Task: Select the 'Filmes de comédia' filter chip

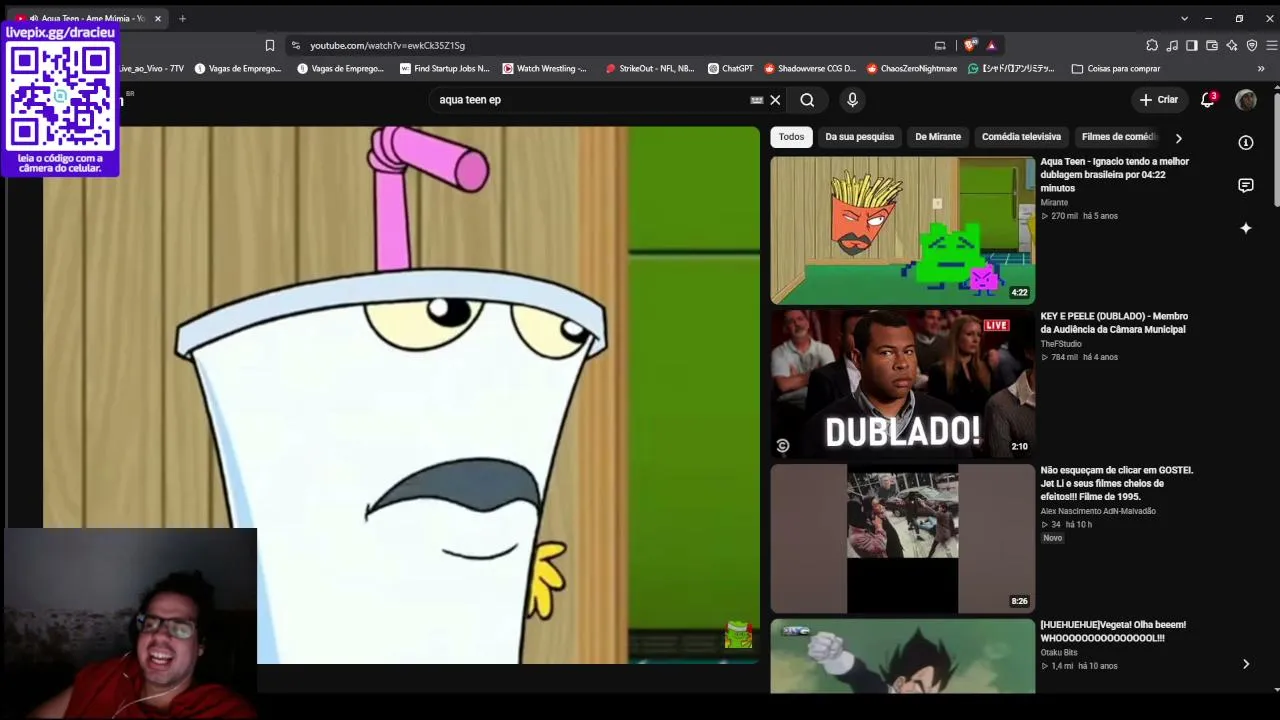Action: 1118,137
